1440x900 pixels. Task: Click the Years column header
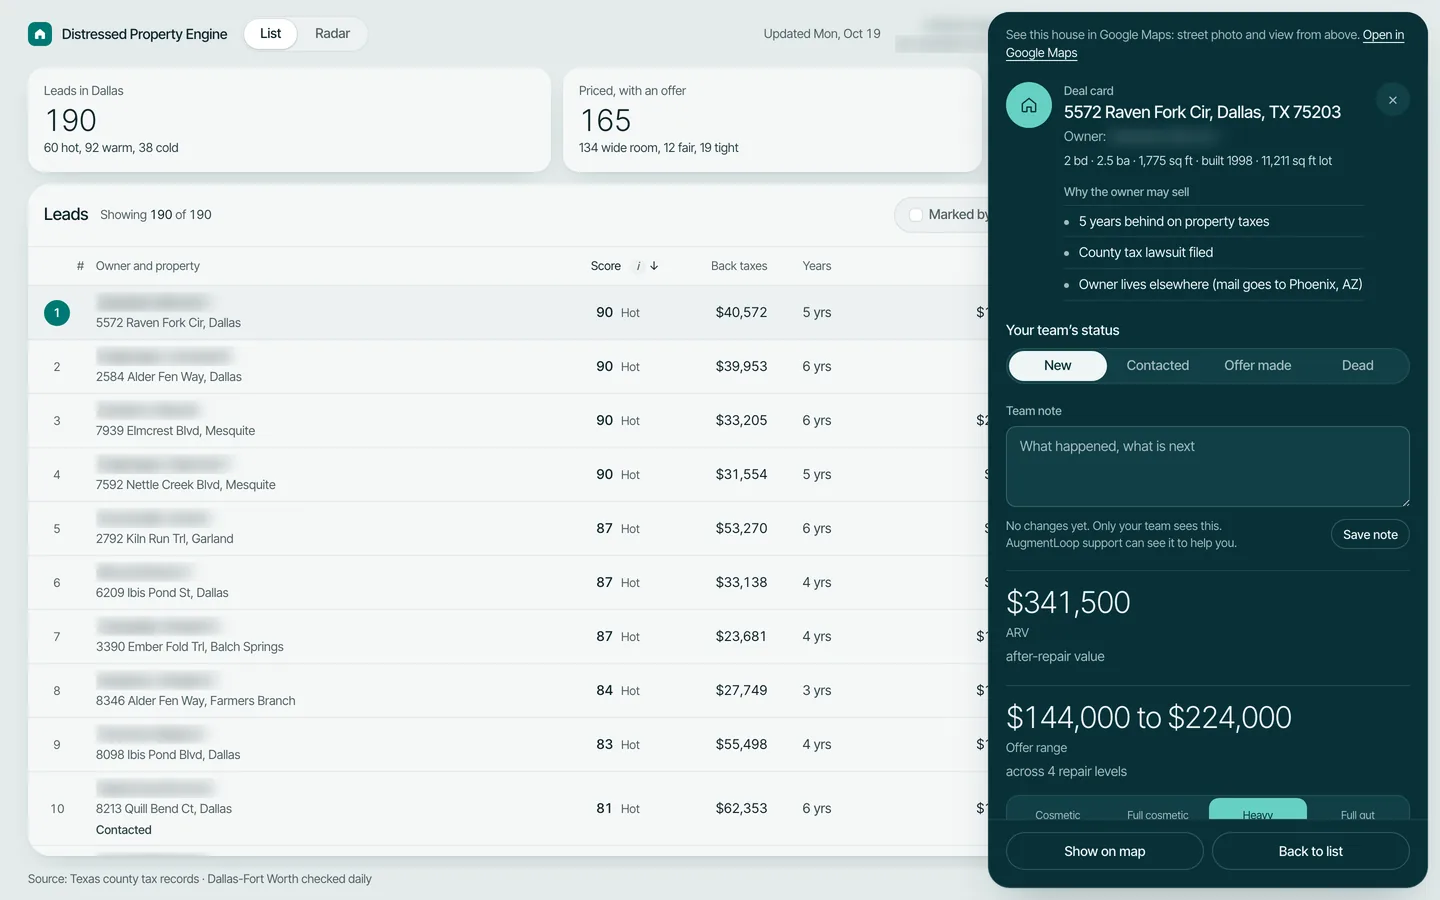tap(817, 266)
